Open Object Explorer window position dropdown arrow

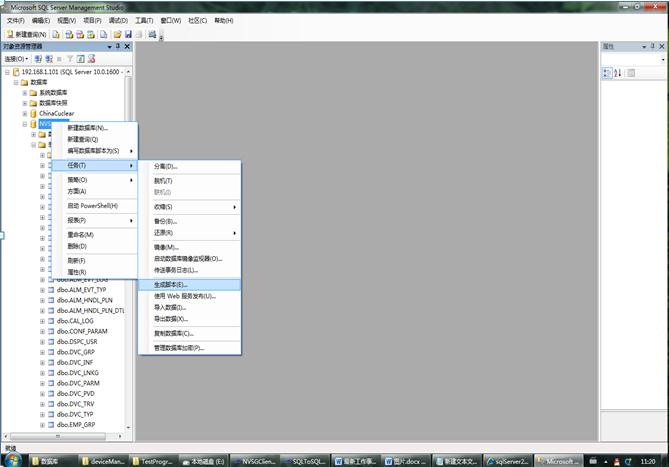click(x=110, y=46)
